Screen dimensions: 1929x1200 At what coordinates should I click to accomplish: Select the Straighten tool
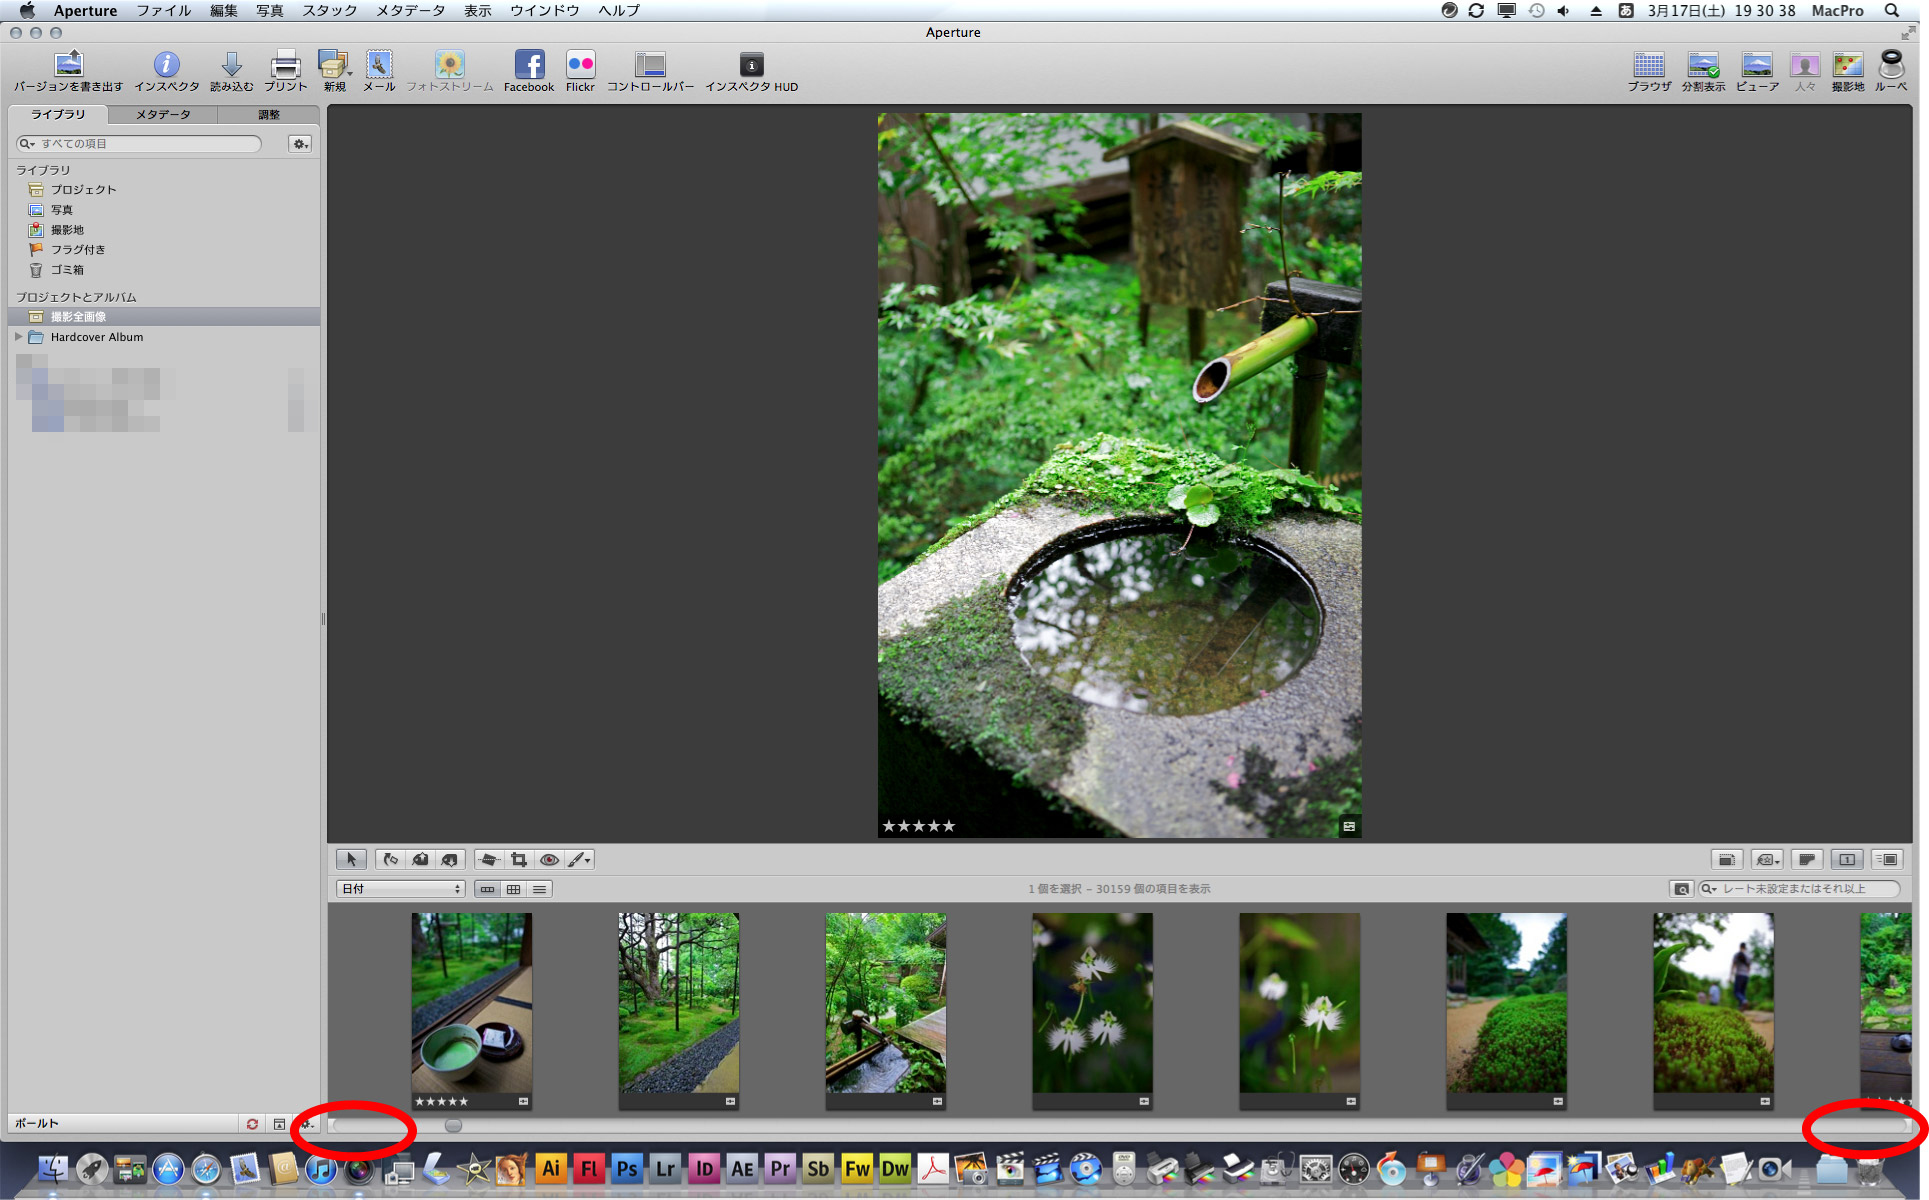coord(488,859)
